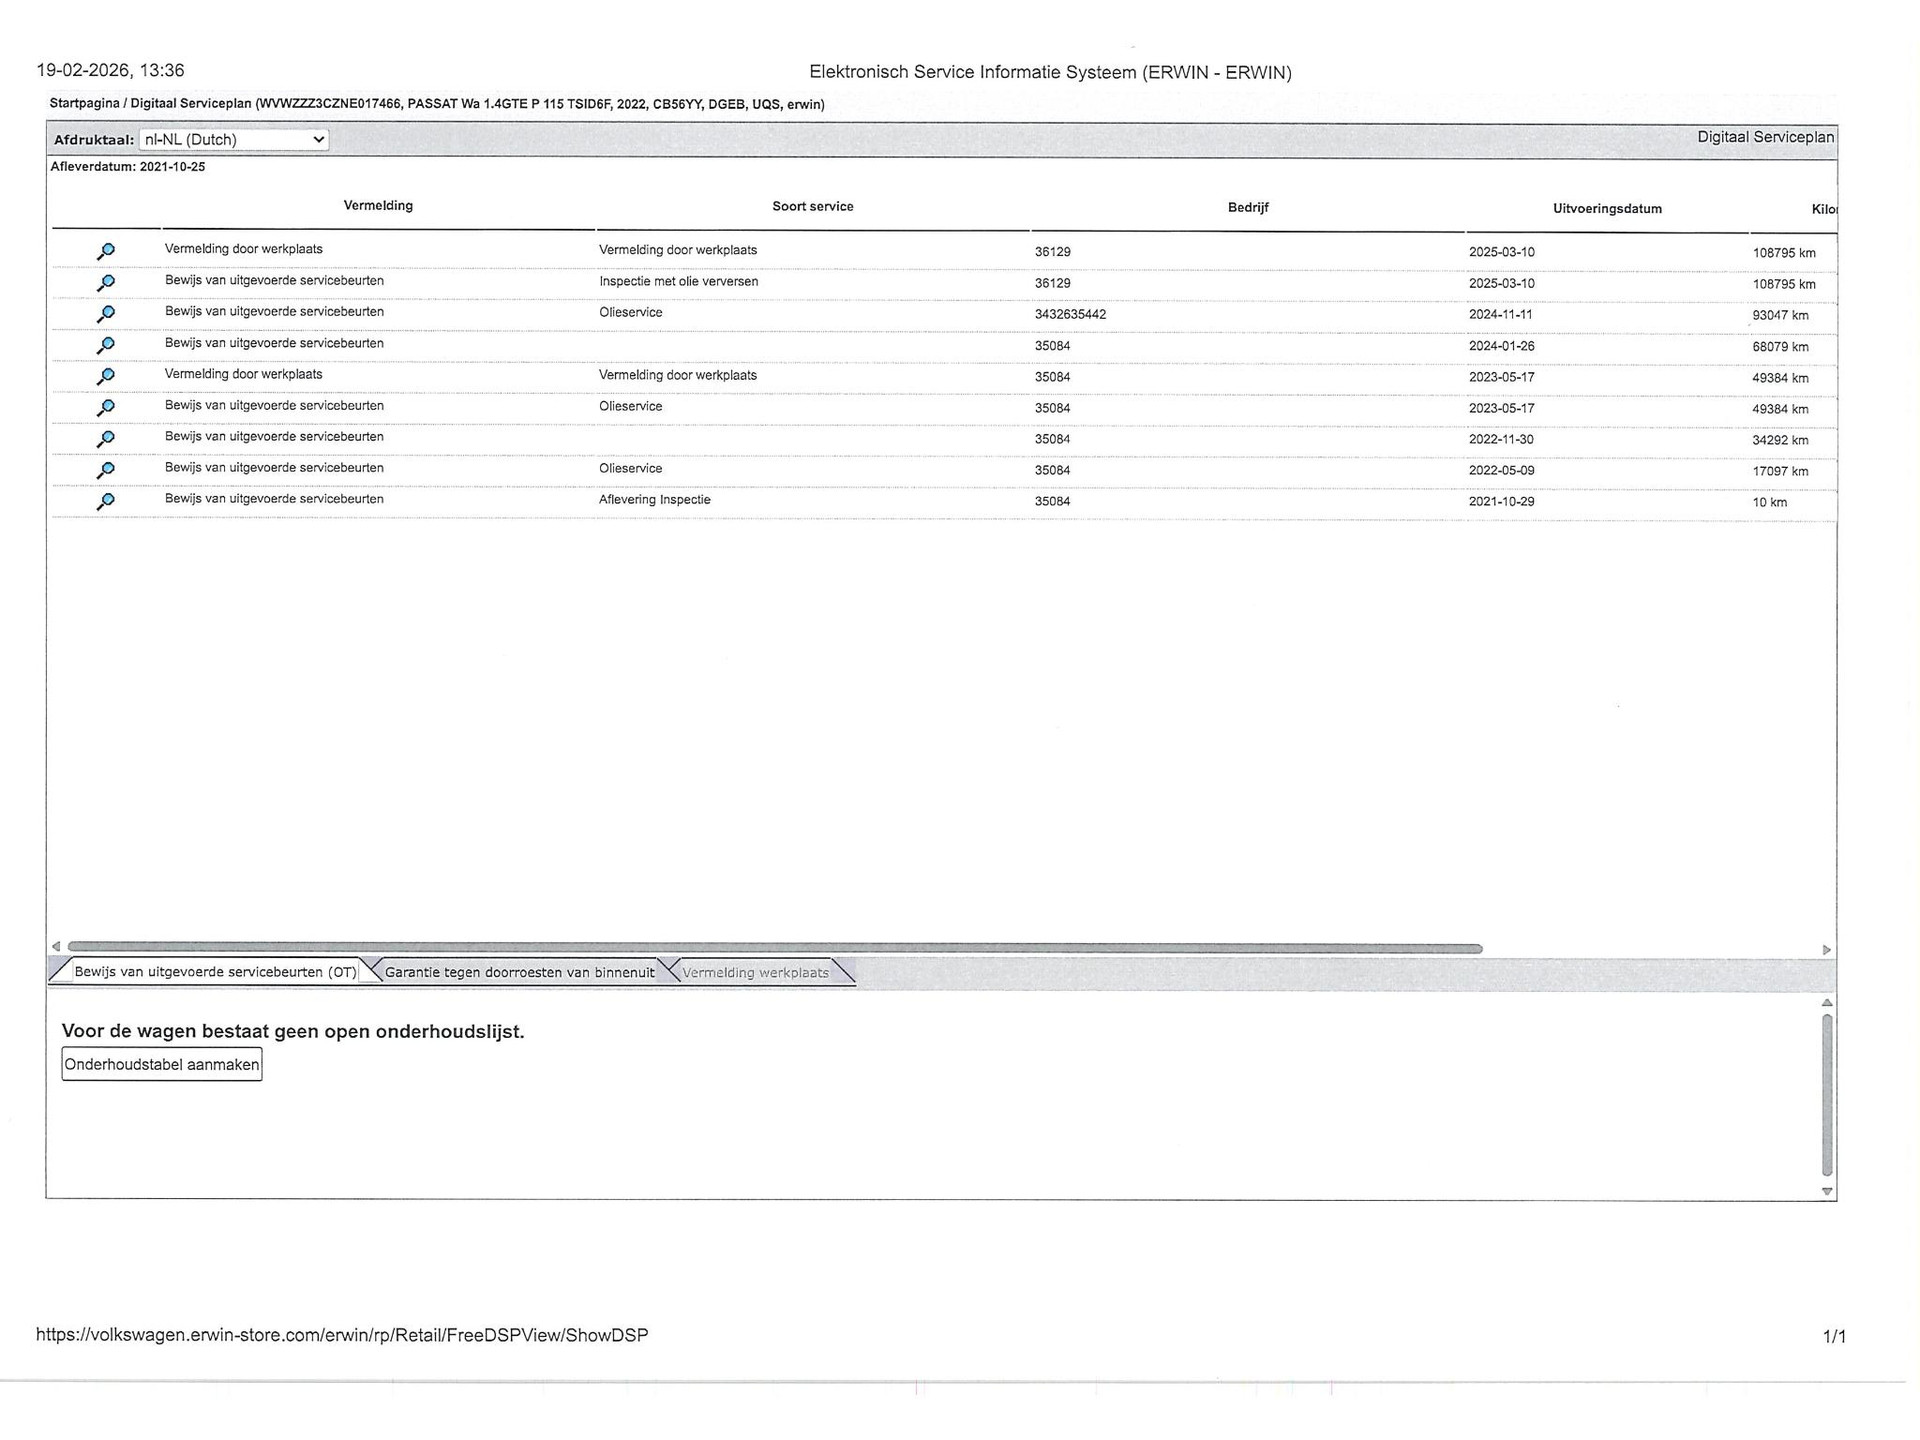The height and width of the screenshot is (1440, 1920).
Task: Open magnifier for 2024-11-11 Olieservice entry
Action: (105, 314)
